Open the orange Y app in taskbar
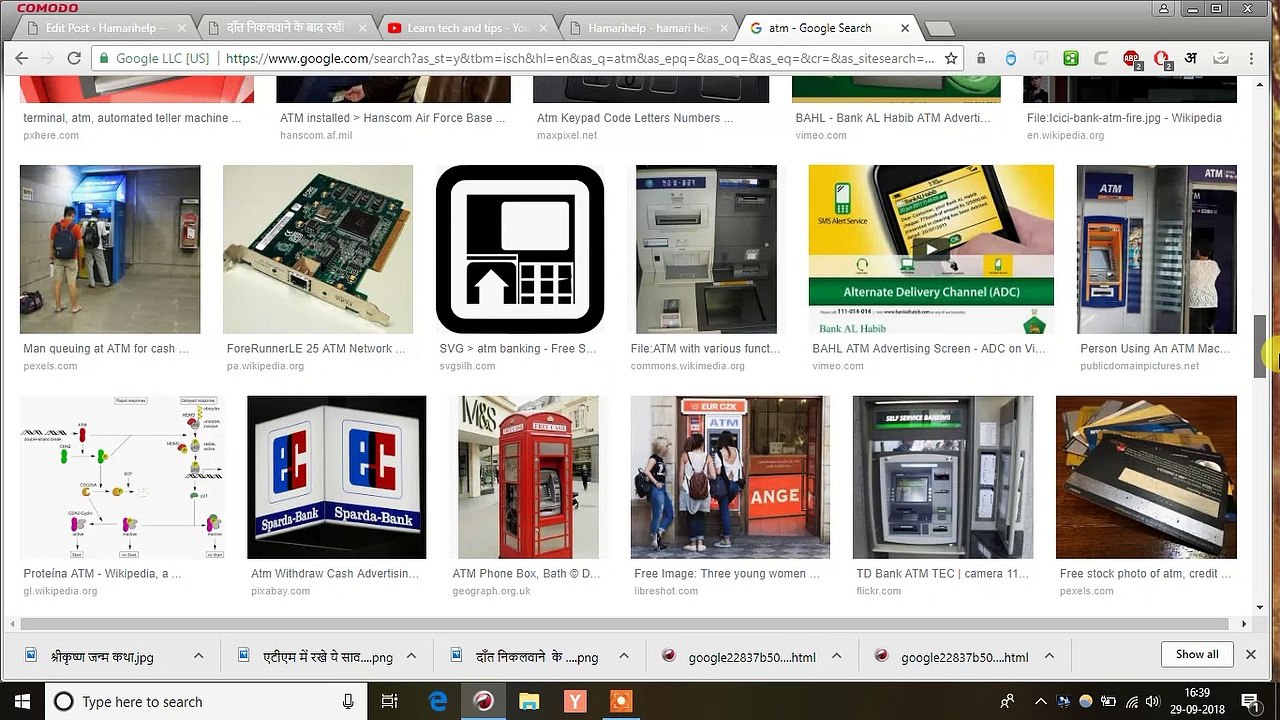The width and height of the screenshot is (1280, 720). [575, 702]
